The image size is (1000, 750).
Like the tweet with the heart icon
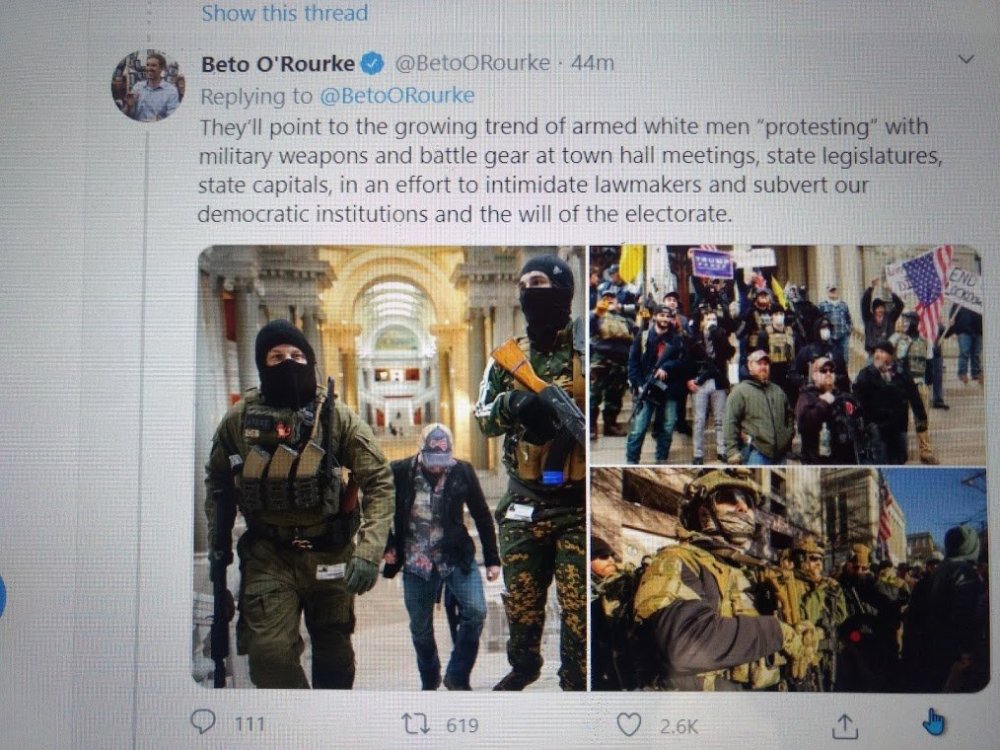(629, 724)
